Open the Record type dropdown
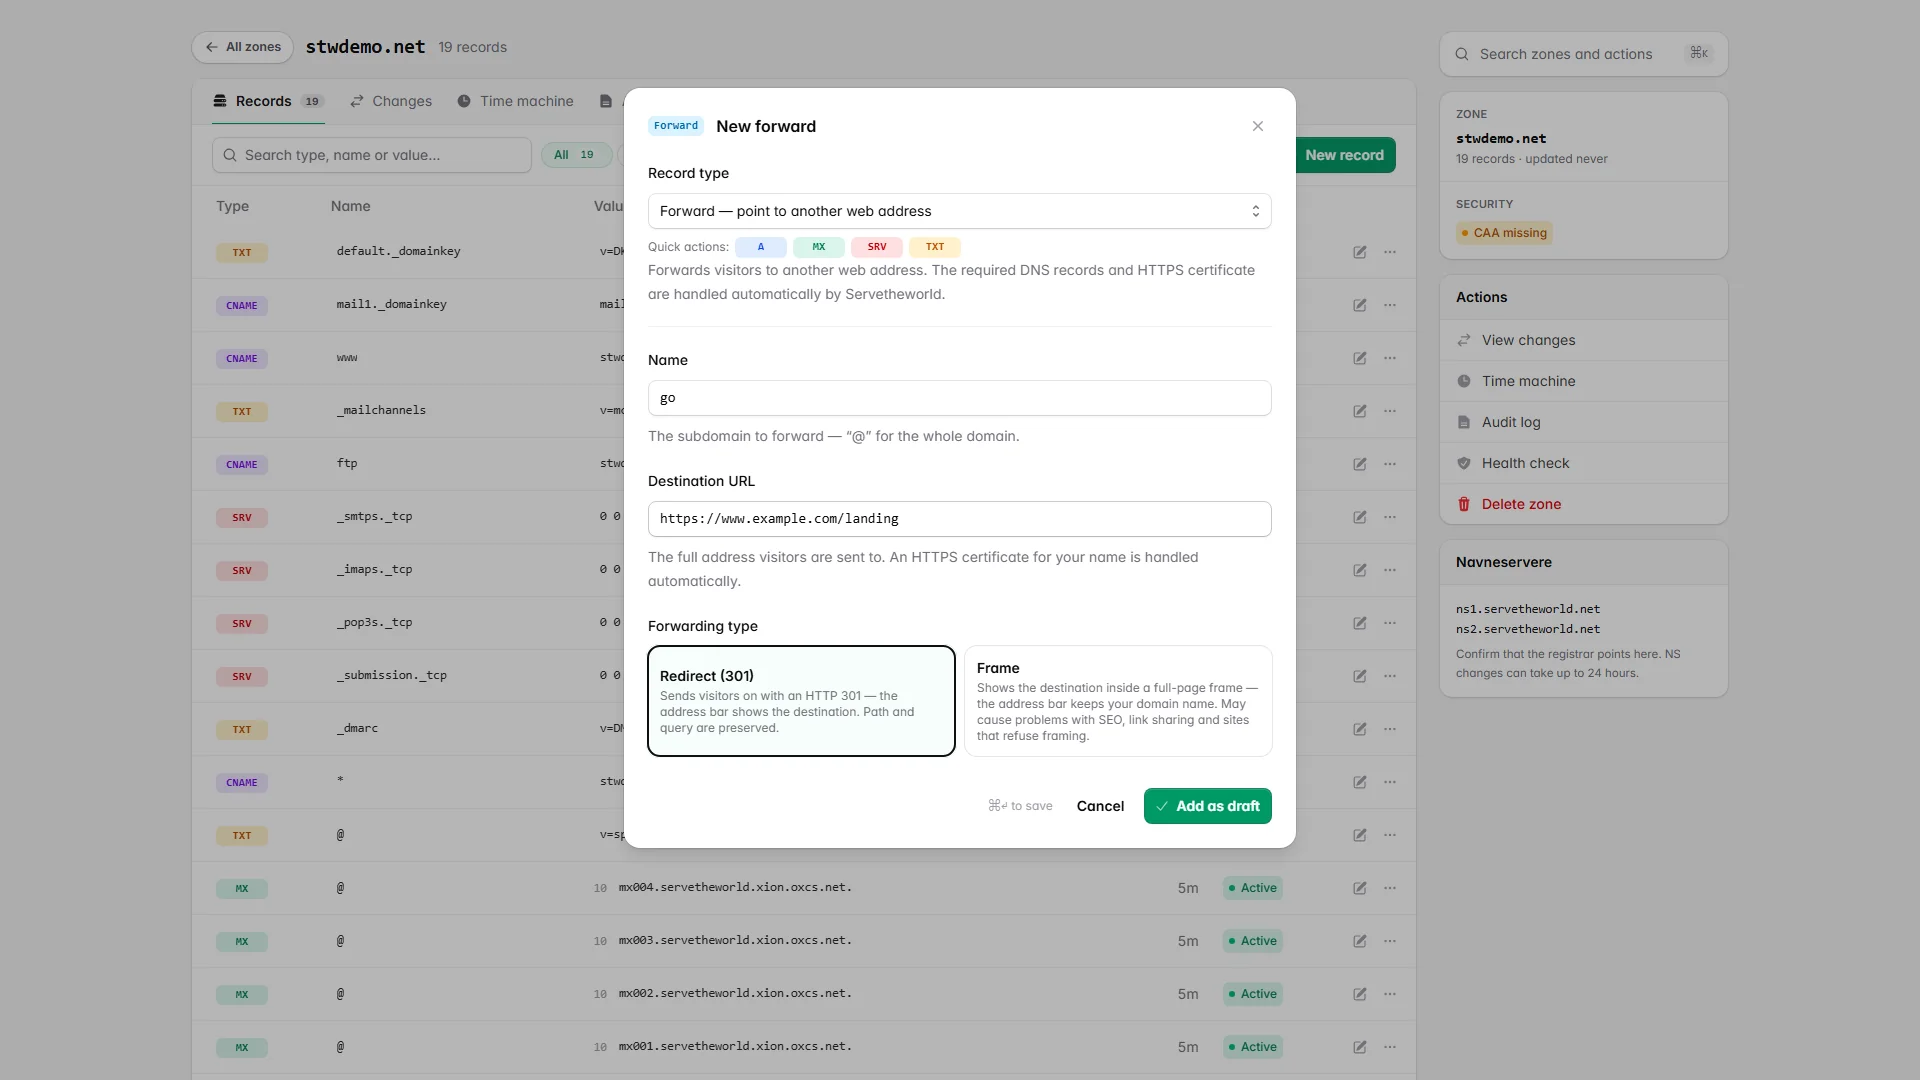The image size is (1920, 1080). point(959,211)
